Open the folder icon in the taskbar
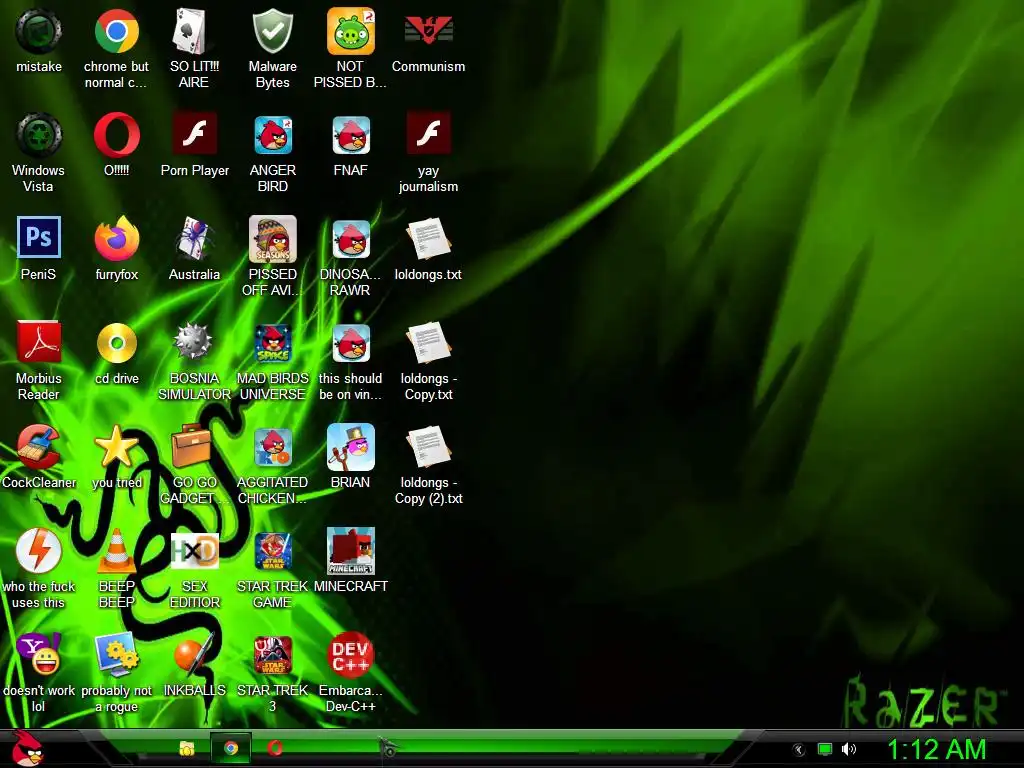 coord(187,748)
